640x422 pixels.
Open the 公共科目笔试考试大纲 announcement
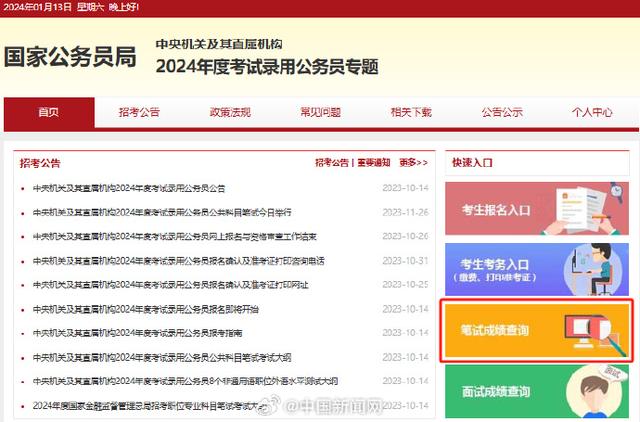162,357
